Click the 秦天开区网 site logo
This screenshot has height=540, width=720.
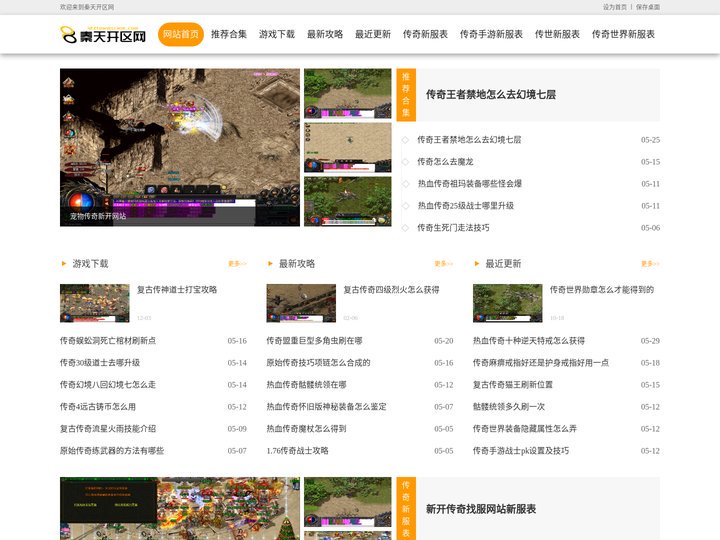(x=103, y=34)
